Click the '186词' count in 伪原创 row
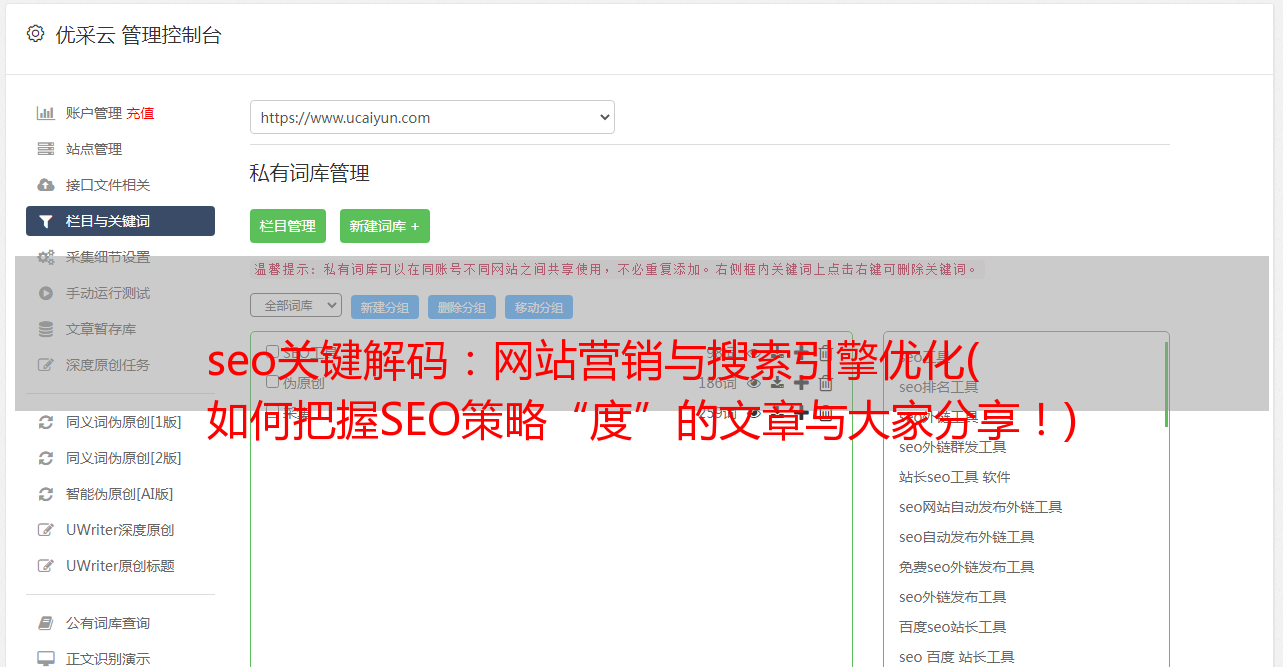The width and height of the screenshot is (1283, 667). [717, 382]
